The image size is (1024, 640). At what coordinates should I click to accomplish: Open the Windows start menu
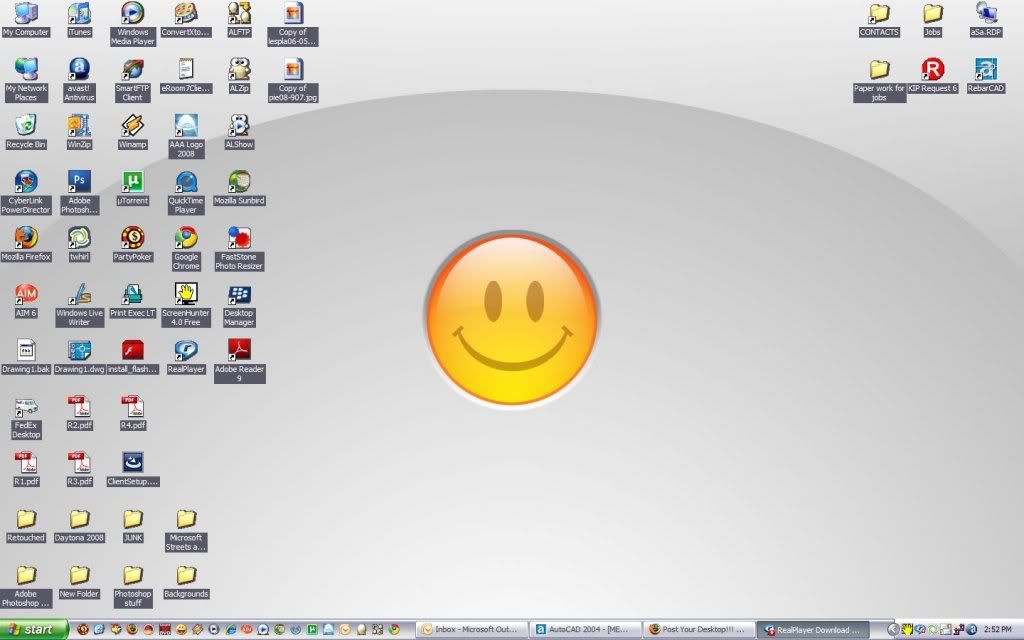[x=34, y=630]
